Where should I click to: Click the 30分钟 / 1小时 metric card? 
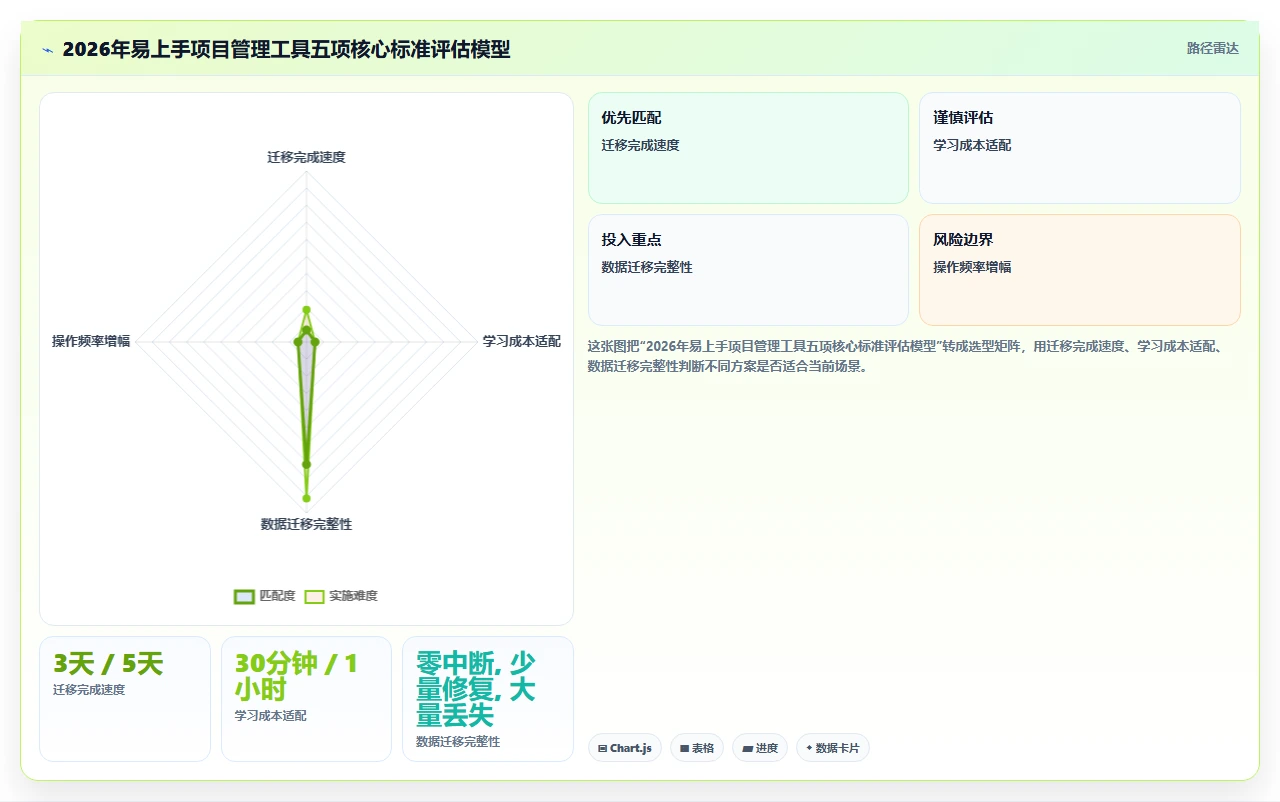(306, 699)
